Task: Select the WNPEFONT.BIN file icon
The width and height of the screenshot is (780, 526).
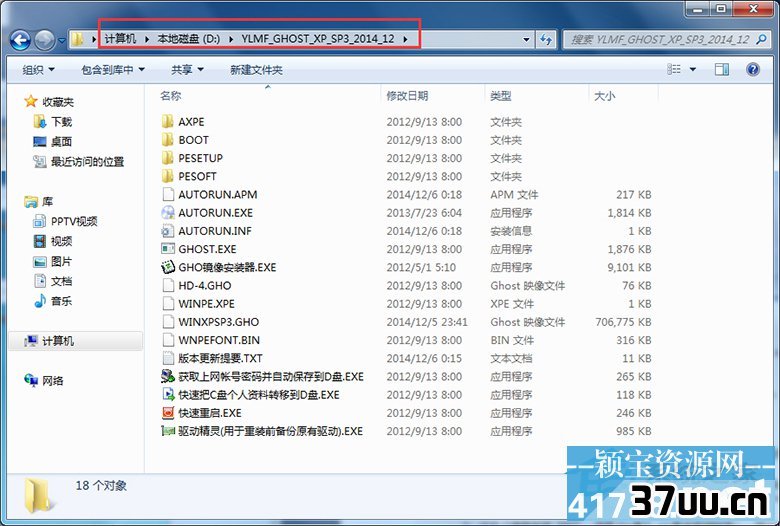Action: (168, 340)
